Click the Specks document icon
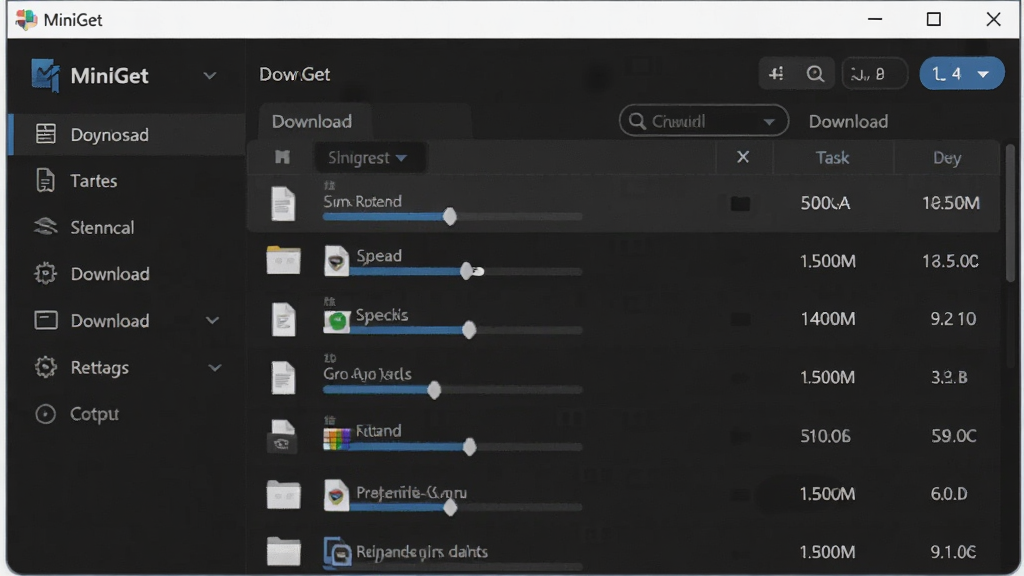The width and height of the screenshot is (1024, 576). coord(283,319)
